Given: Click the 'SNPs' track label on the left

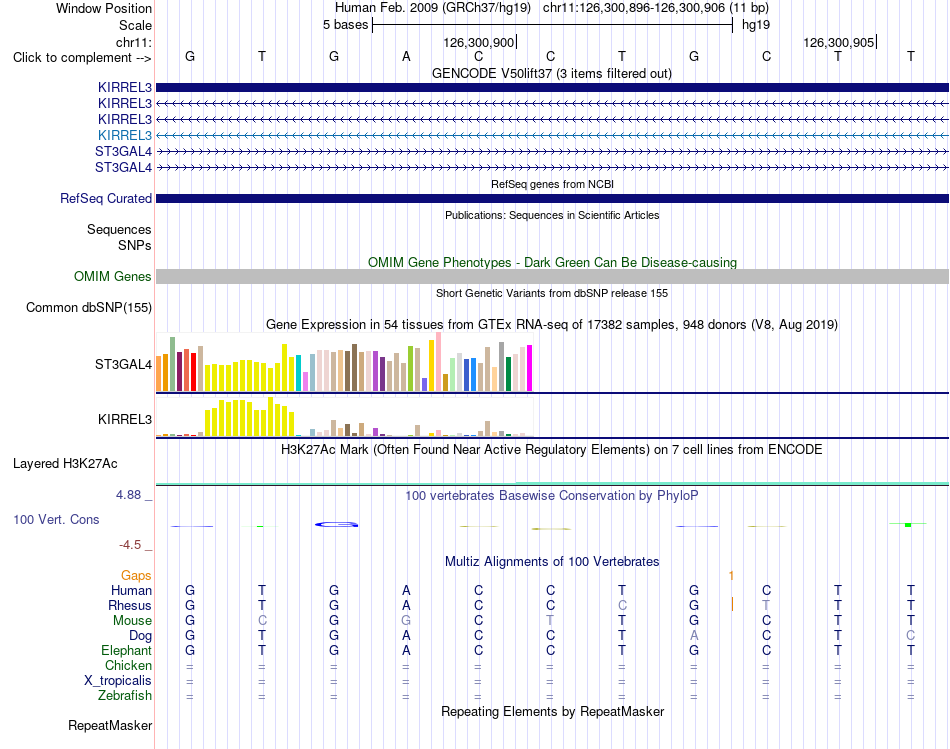Looking at the screenshot, I should 135,245.
